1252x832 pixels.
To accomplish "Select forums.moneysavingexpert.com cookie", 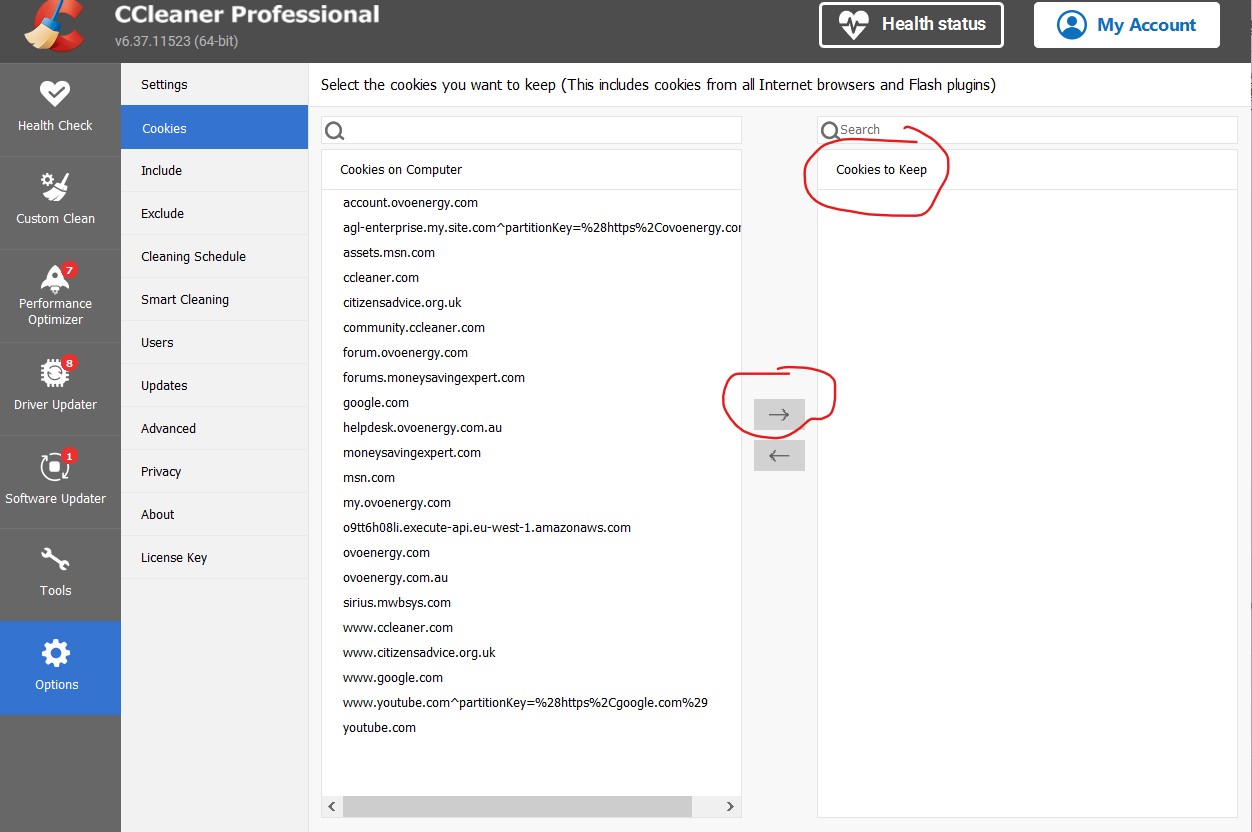I will point(434,378).
